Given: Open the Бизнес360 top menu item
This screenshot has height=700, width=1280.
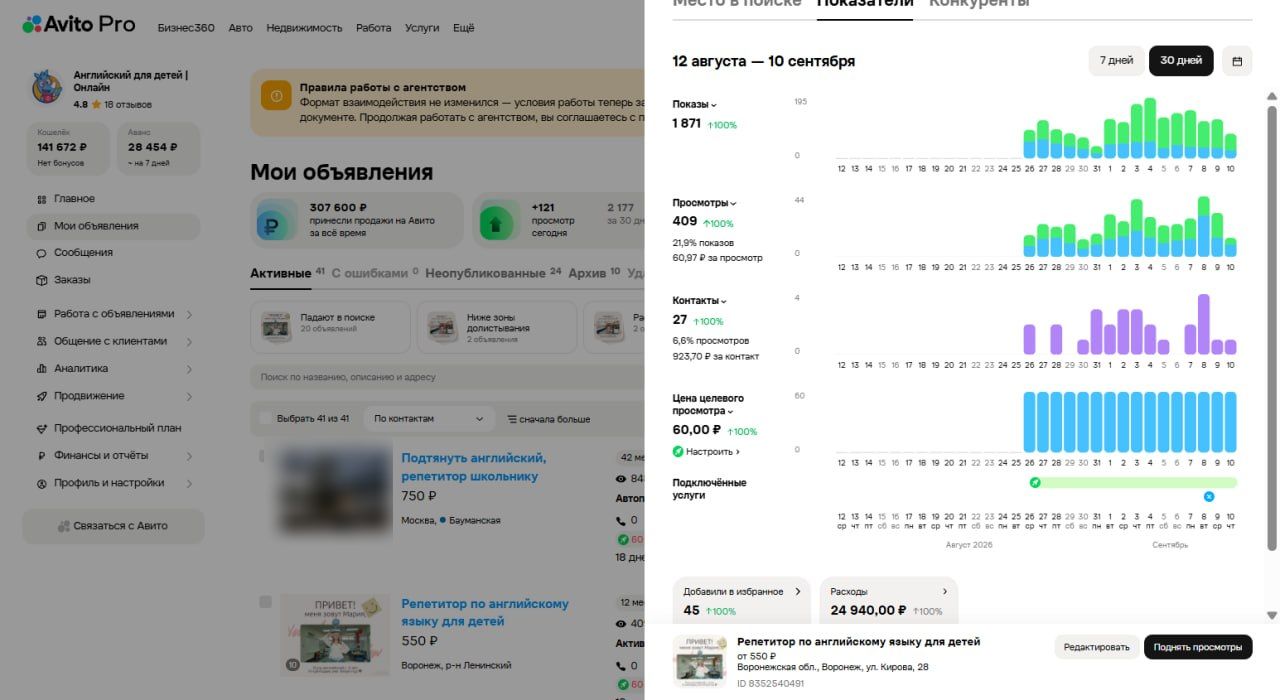Looking at the screenshot, I should (x=186, y=28).
